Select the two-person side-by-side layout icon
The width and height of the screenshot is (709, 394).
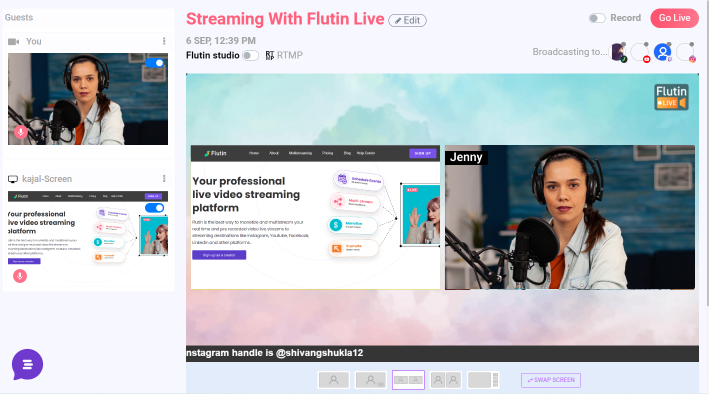coord(445,380)
